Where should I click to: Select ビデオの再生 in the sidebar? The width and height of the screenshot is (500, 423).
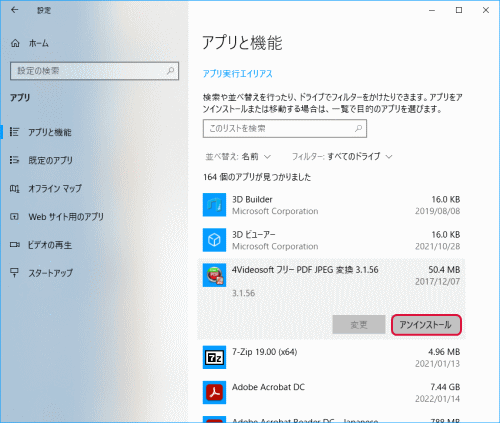tap(50, 245)
